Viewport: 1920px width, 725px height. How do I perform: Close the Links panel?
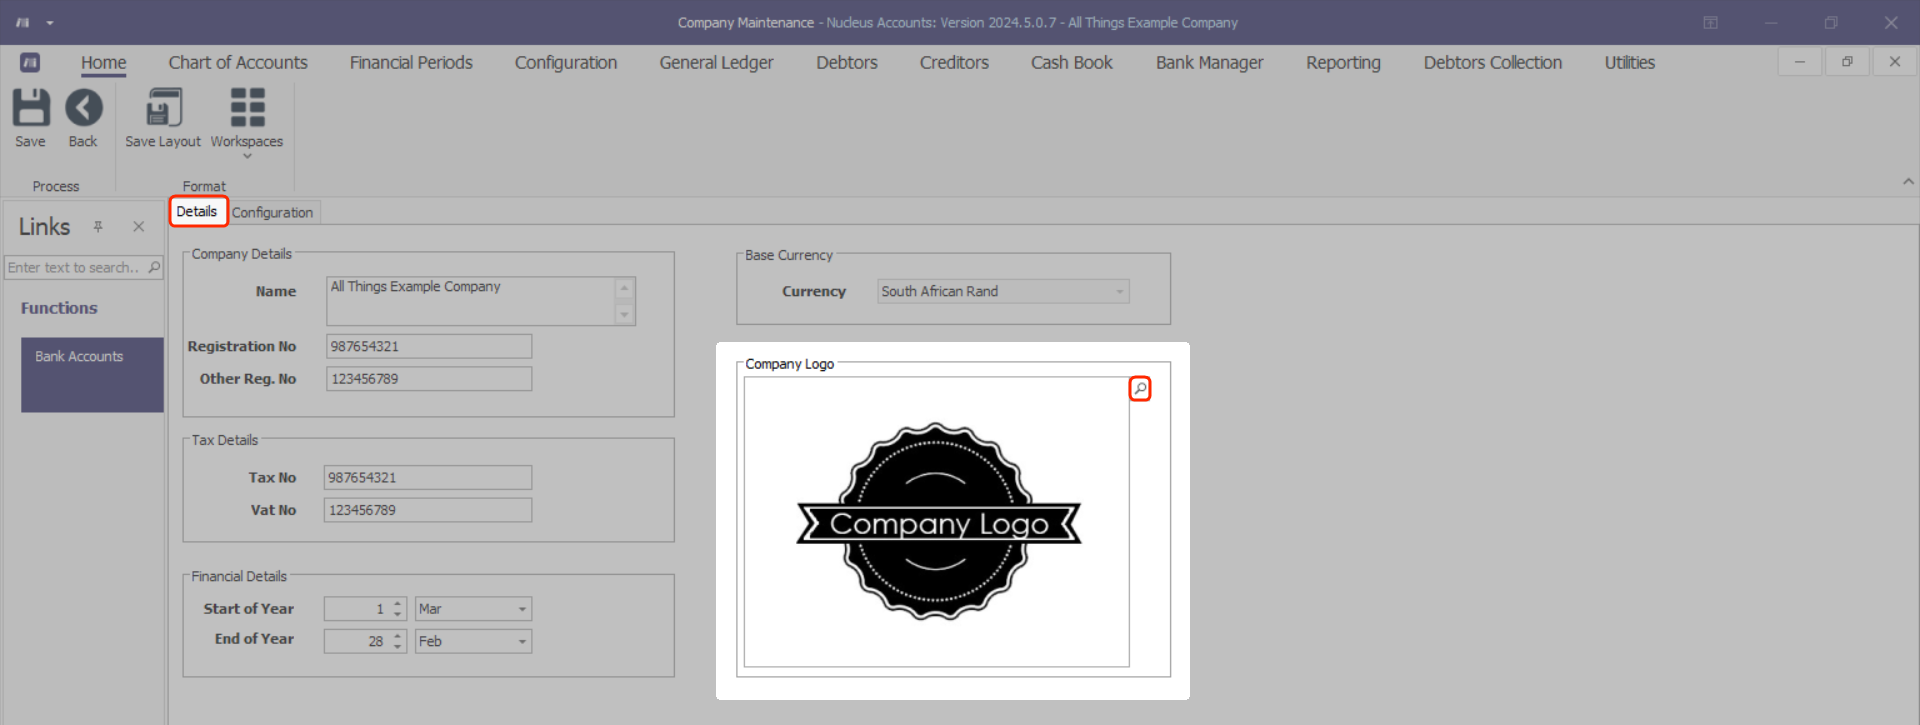[x=139, y=227]
